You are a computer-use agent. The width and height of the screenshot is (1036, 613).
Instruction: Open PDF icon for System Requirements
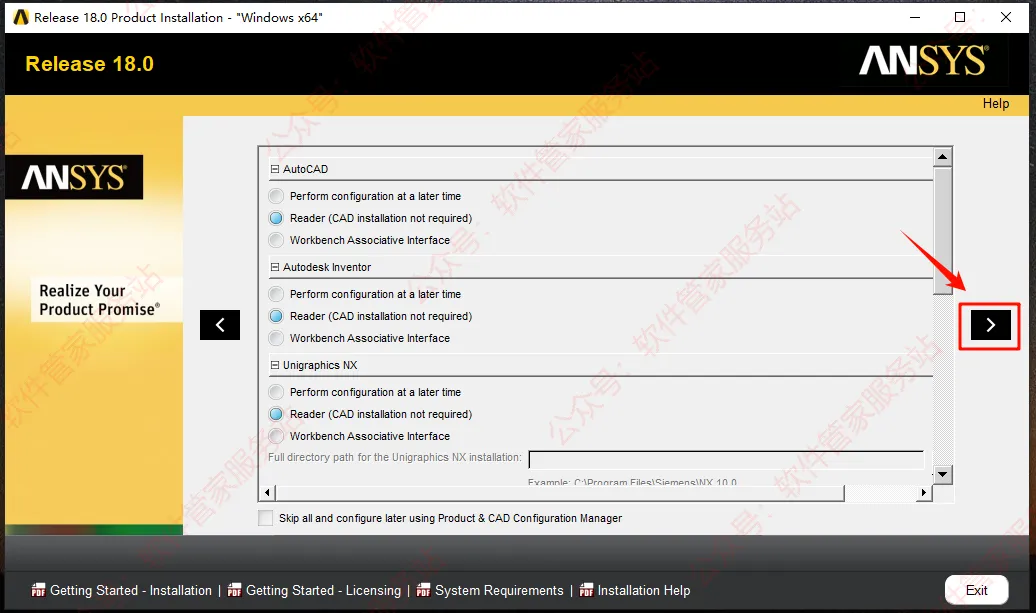(424, 591)
